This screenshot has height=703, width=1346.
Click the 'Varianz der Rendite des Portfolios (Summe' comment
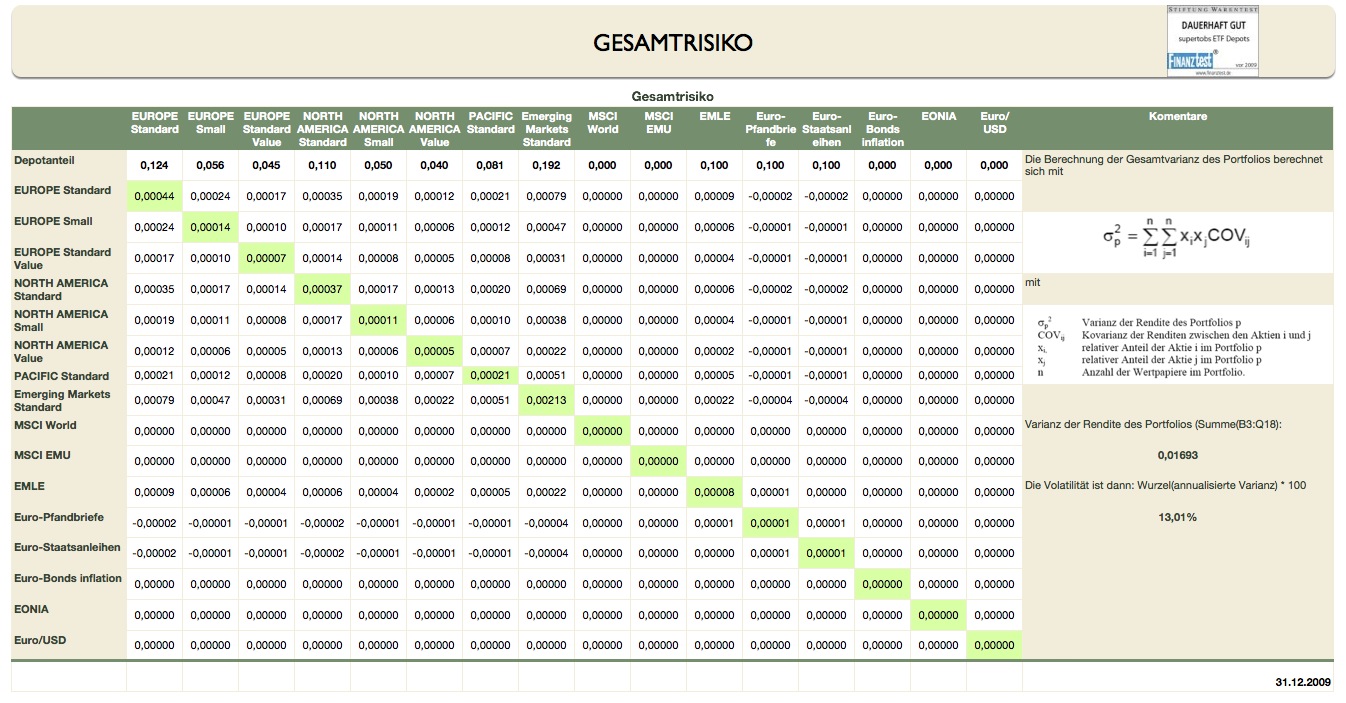click(1153, 425)
